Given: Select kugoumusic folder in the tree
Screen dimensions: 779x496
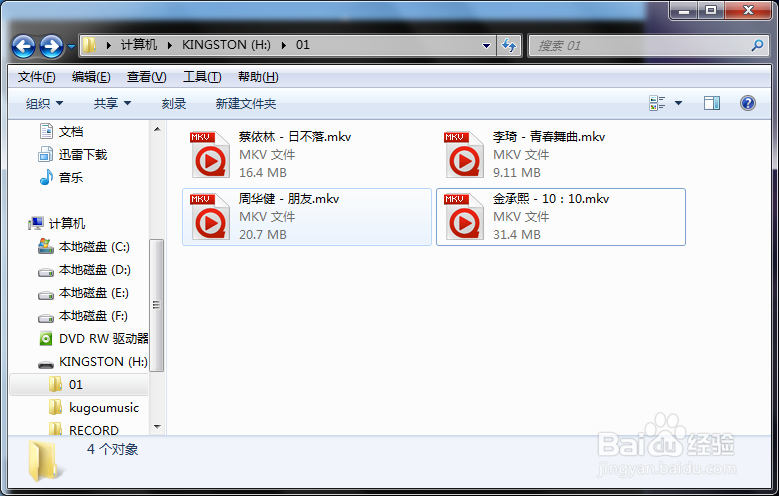Looking at the screenshot, I should coord(104,408).
